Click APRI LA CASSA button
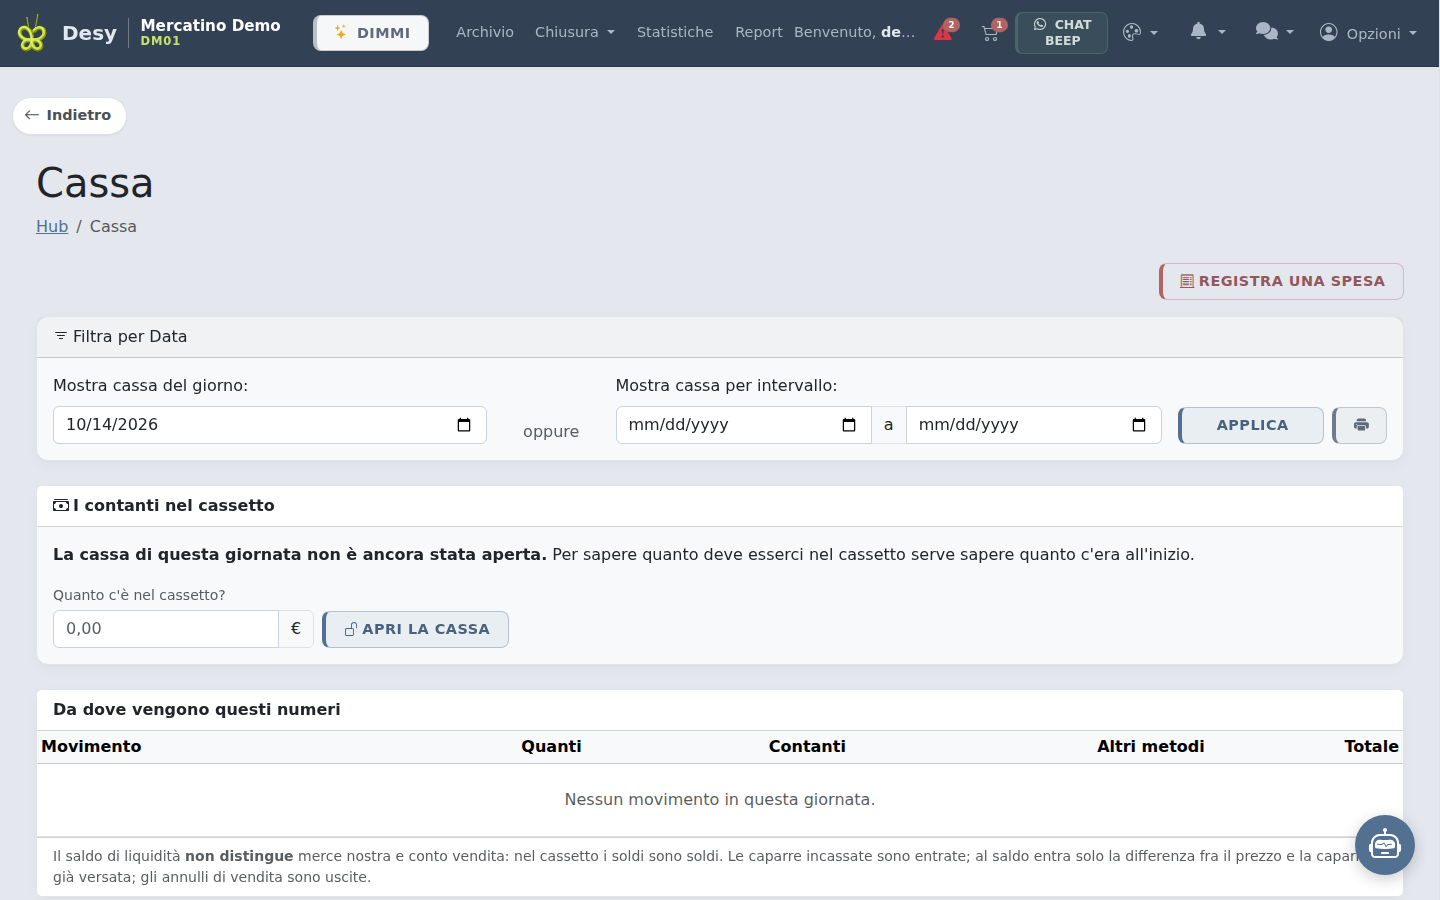 pos(416,629)
